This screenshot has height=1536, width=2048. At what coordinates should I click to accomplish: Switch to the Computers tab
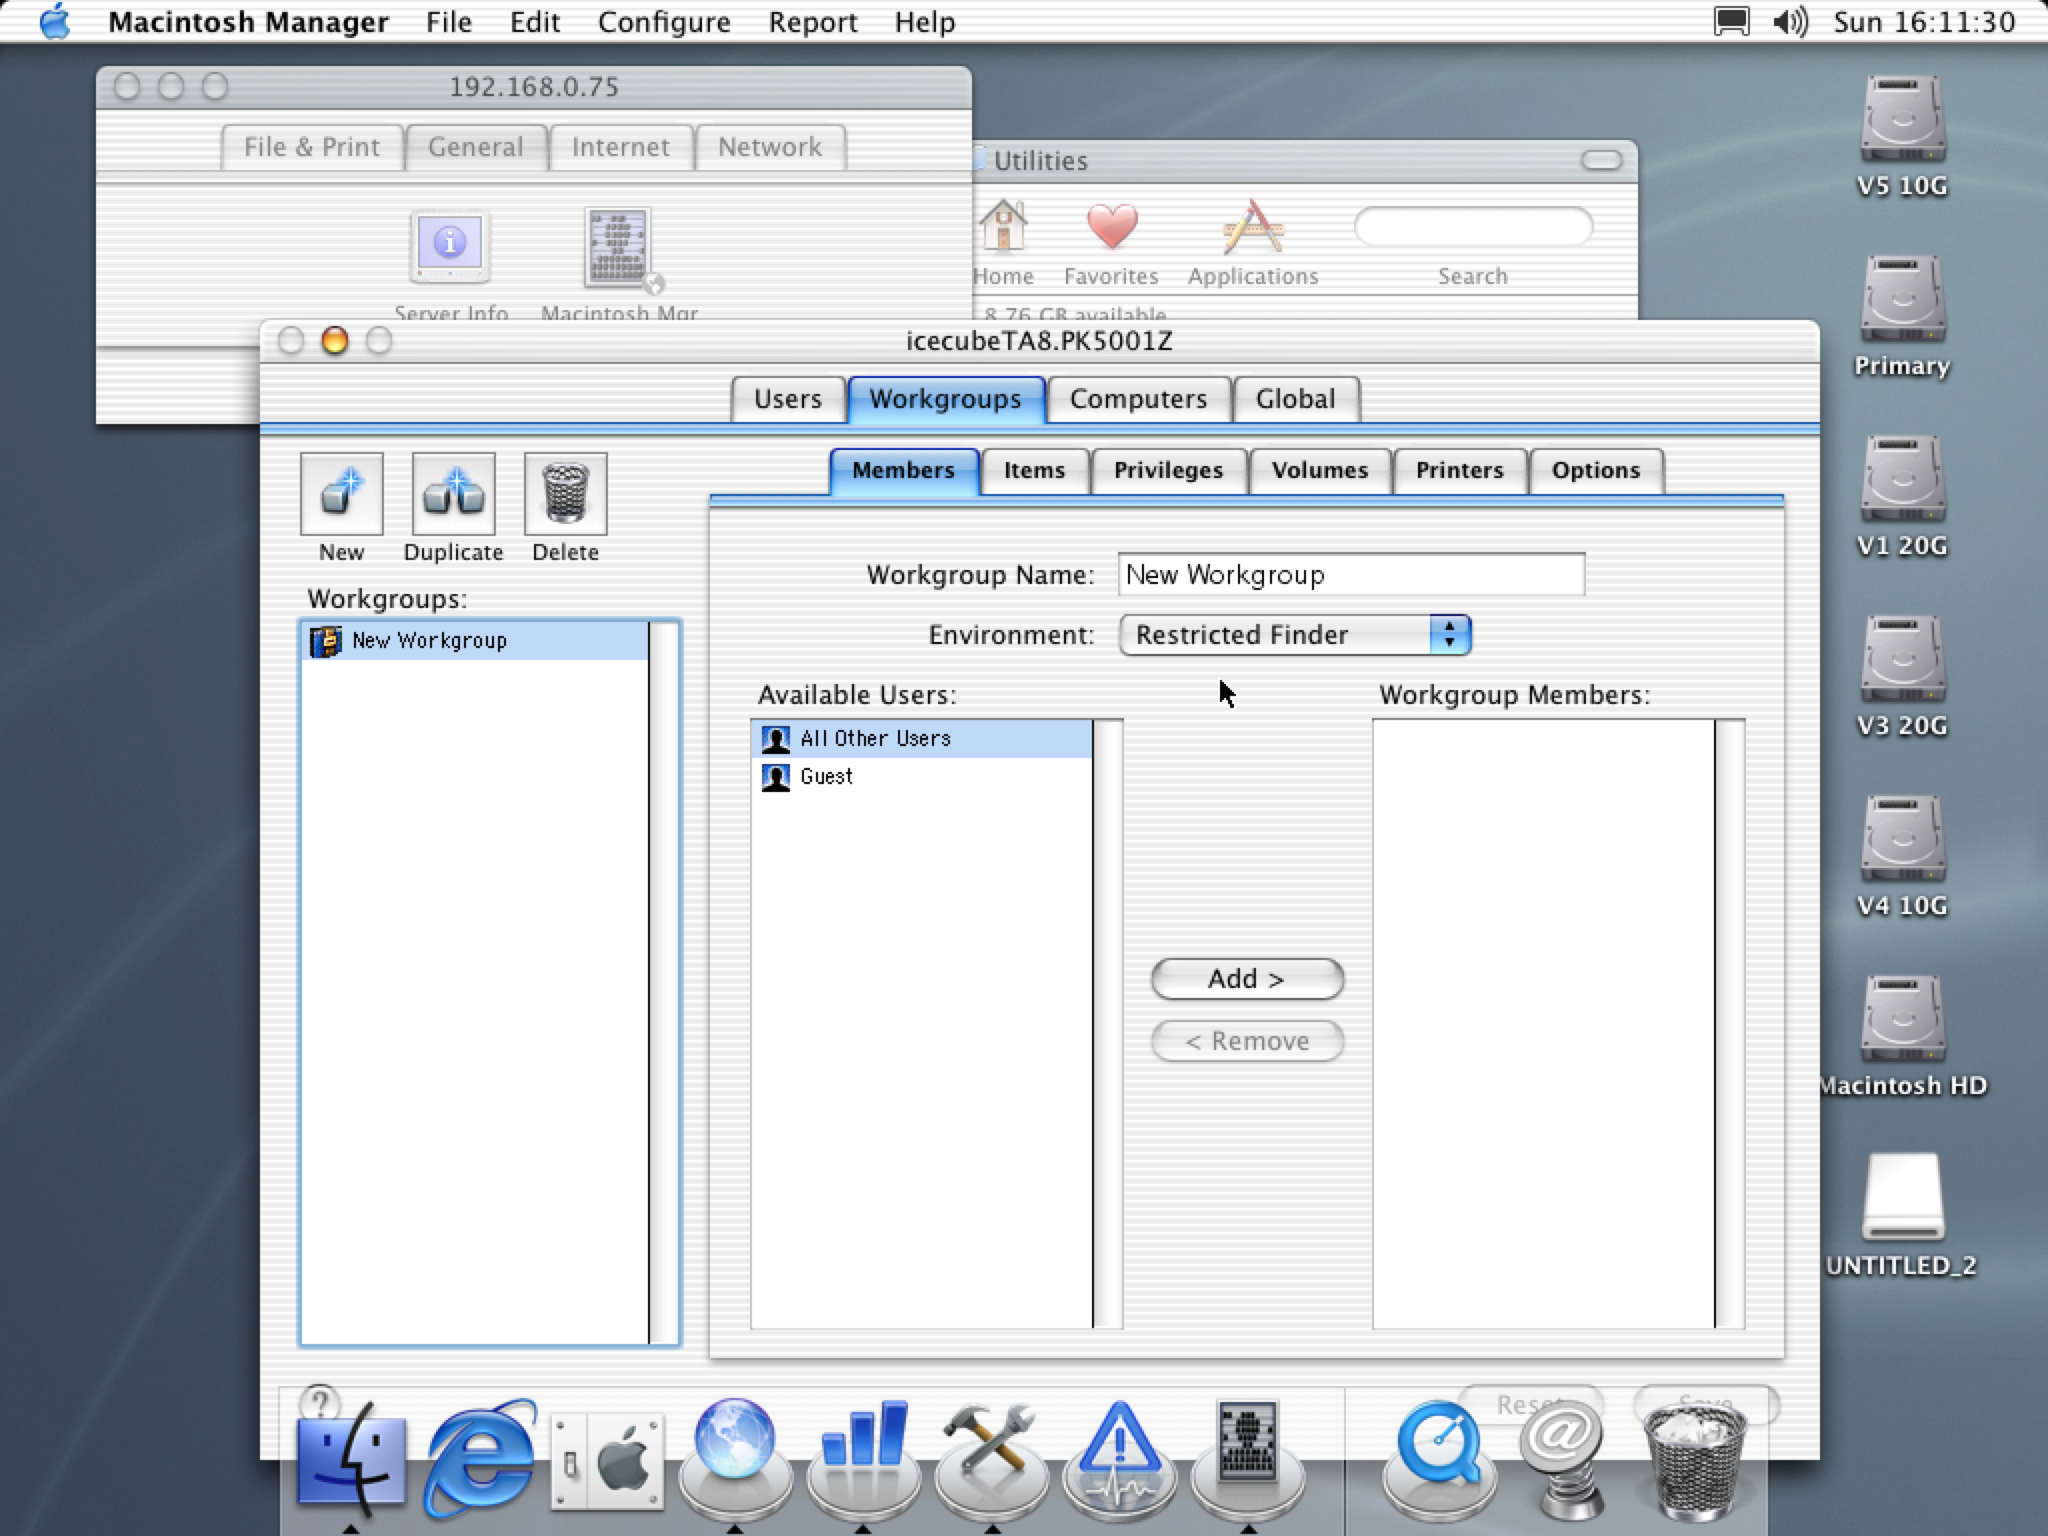pos(1139,399)
